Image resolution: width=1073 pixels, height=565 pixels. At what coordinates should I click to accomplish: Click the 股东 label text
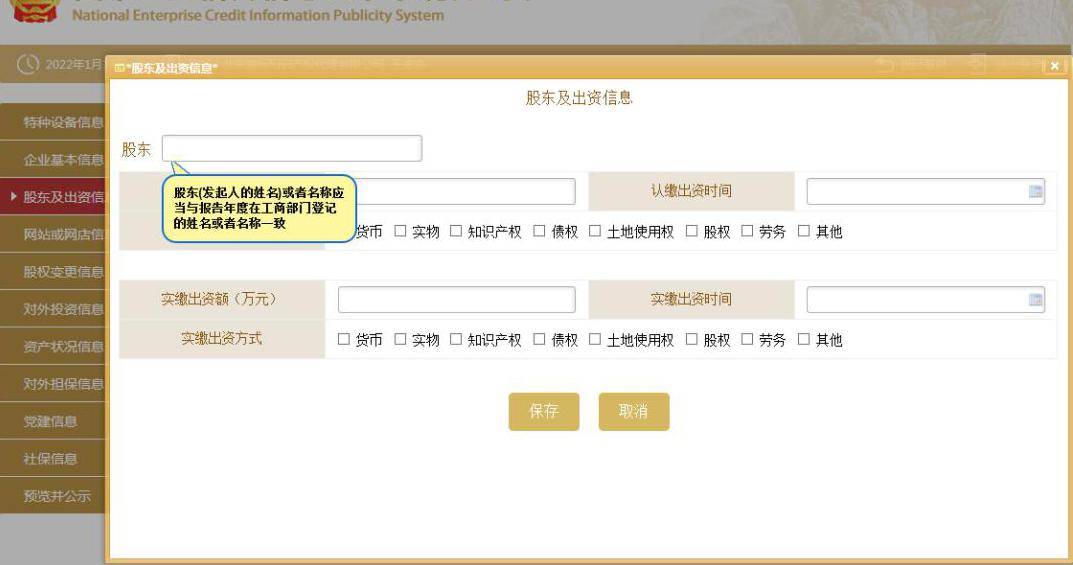(x=135, y=149)
